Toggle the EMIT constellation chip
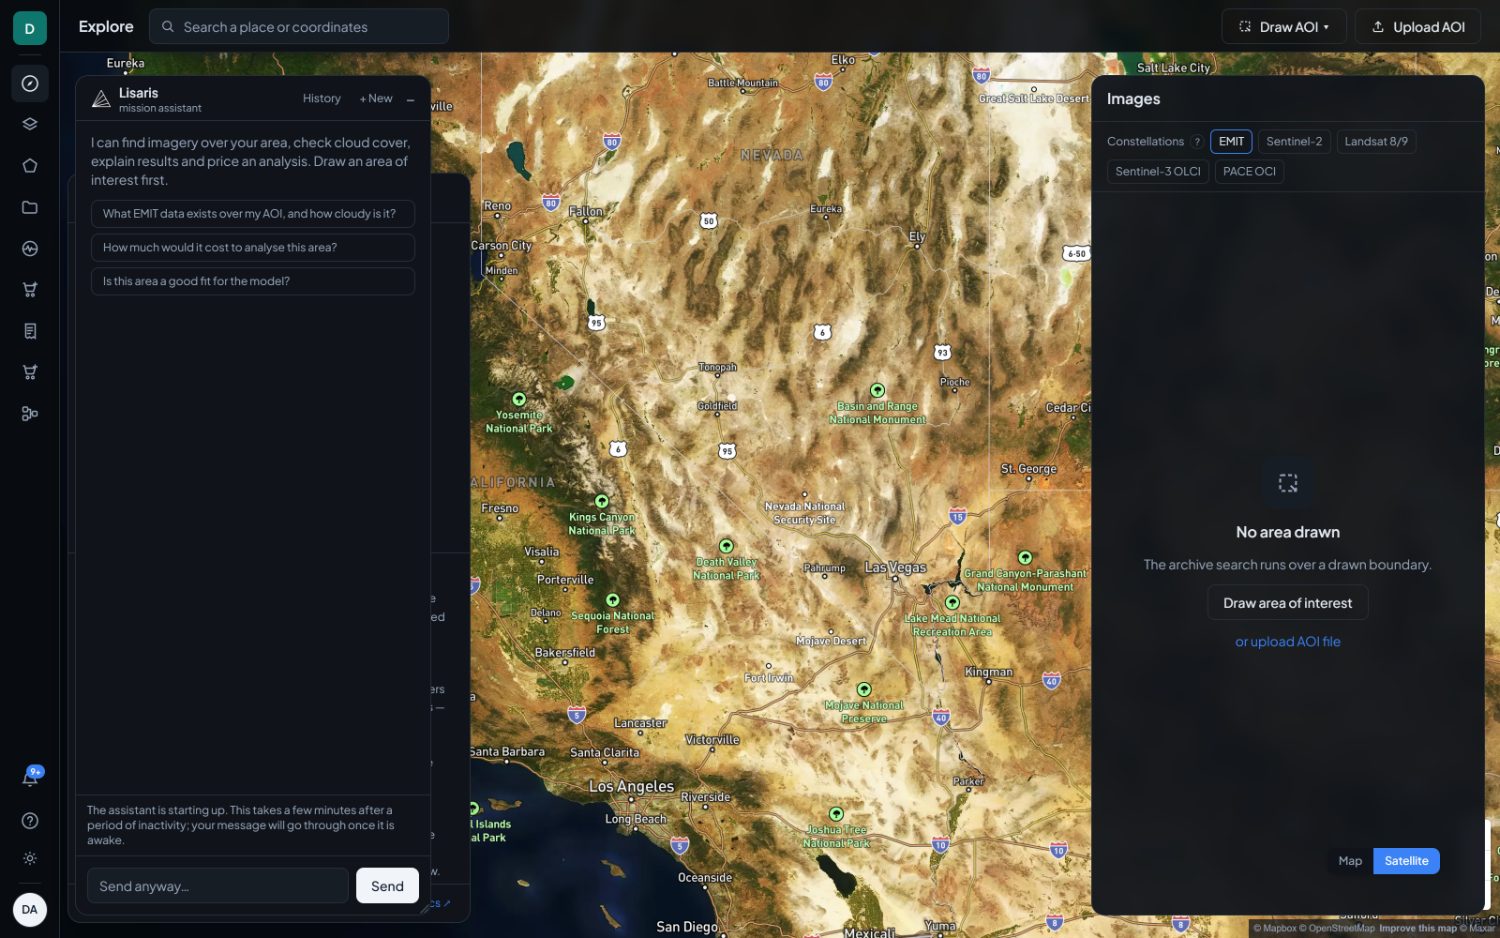 1231,142
